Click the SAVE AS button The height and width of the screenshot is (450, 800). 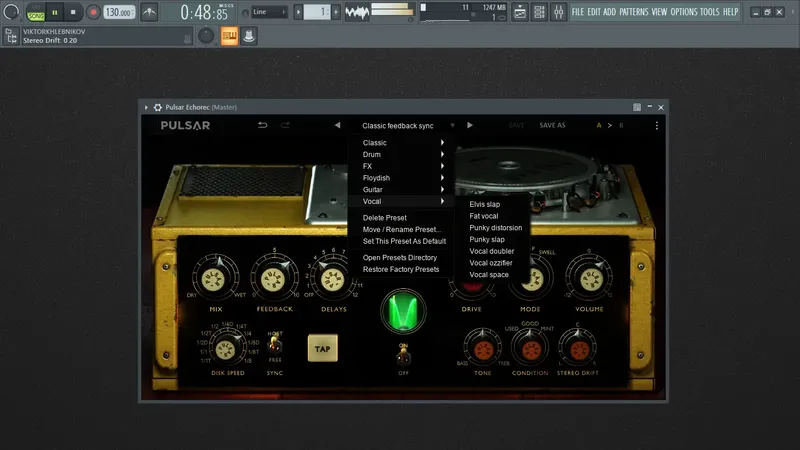[x=553, y=125]
